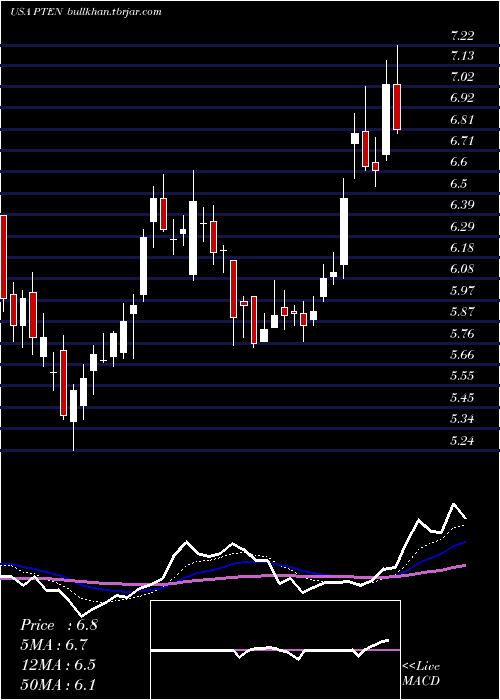Click the 6.29 price axis label
This screenshot has height=700, width=500.
pos(462,227)
